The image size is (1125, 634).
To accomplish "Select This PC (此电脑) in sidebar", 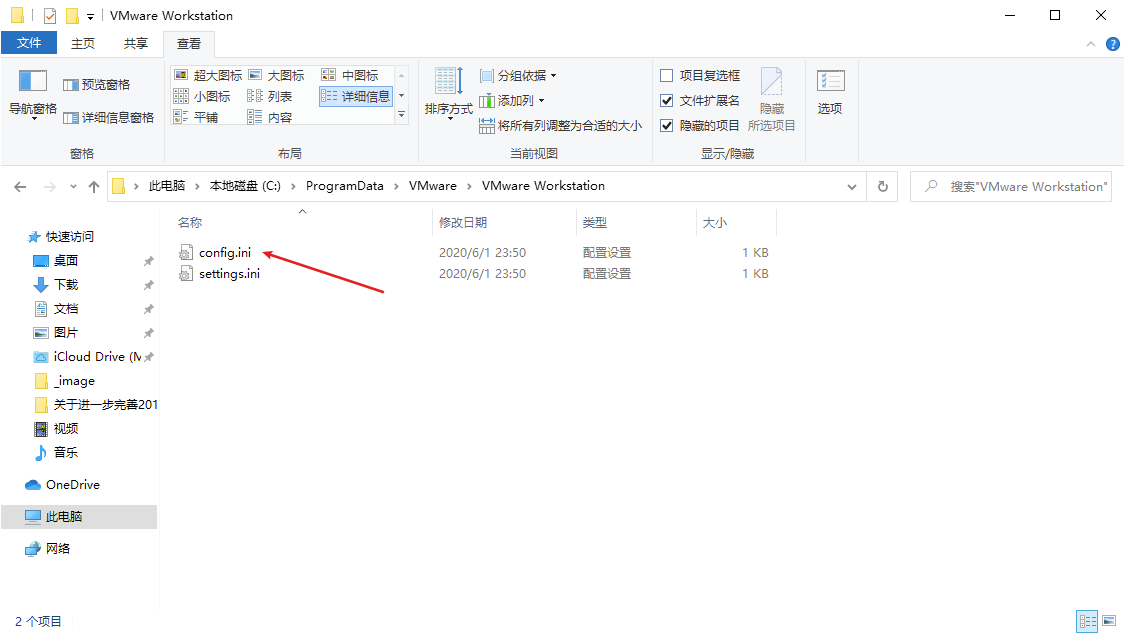I will pyautogui.click(x=79, y=516).
